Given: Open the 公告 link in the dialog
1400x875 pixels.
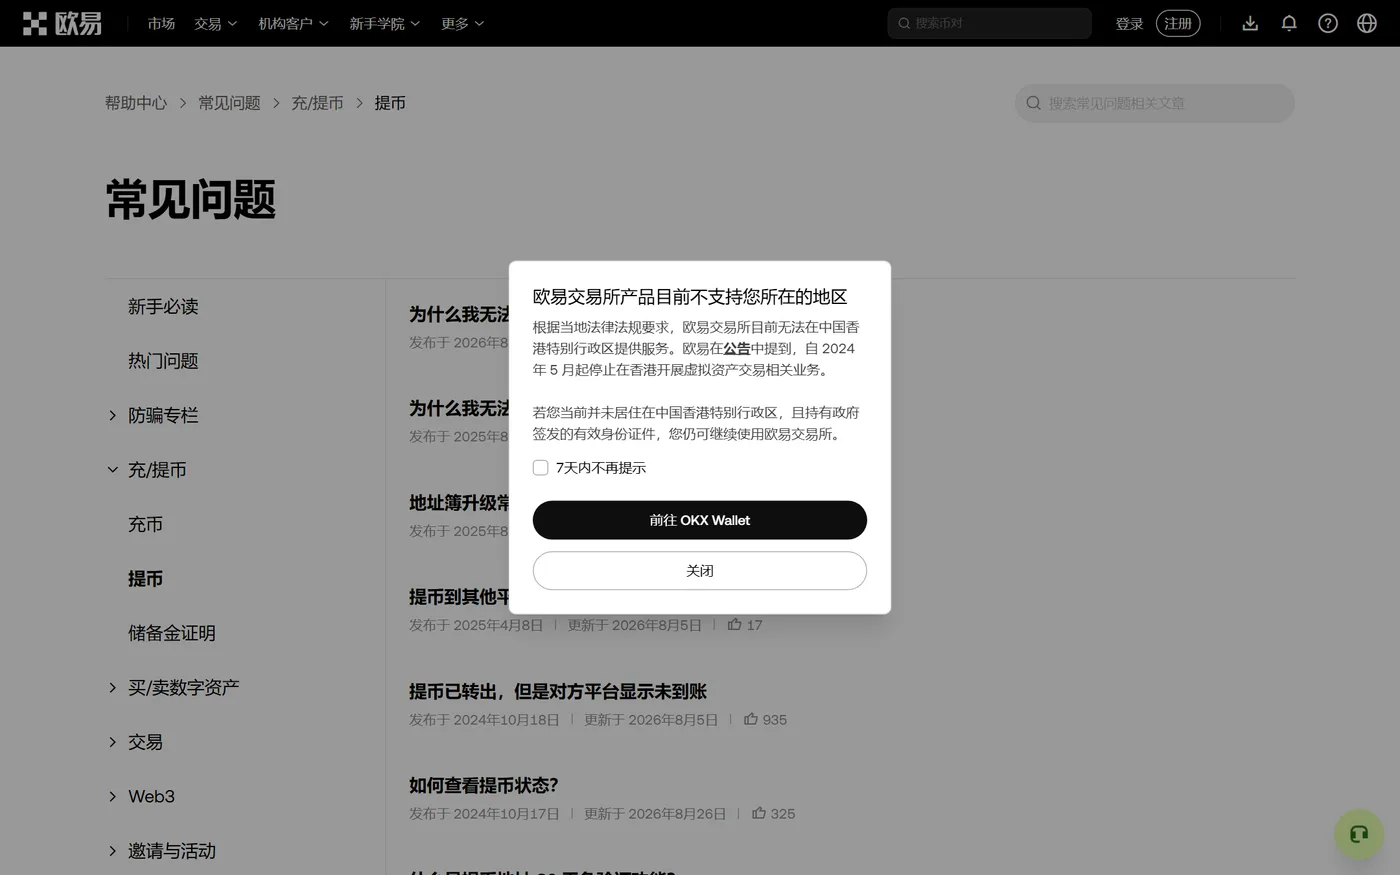Looking at the screenshot, I should [737, 348].
